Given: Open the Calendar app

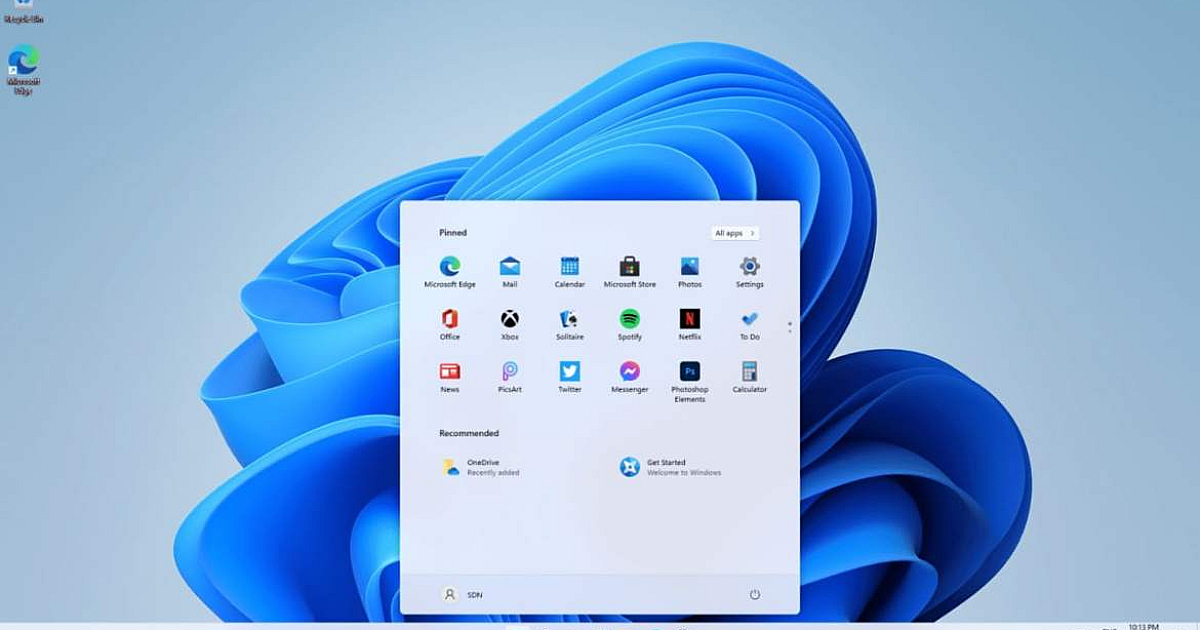Looking at the screenshot, I should pos(570,271).
